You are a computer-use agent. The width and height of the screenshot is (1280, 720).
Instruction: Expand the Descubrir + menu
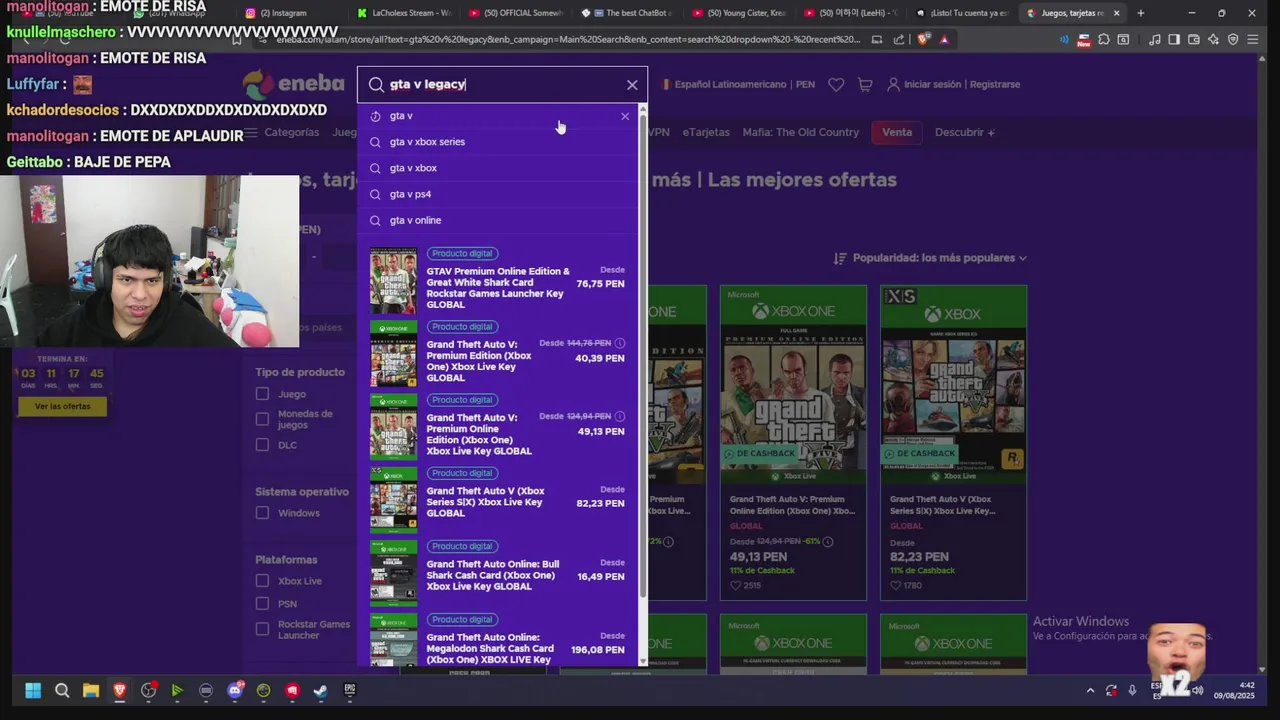coord(964,132)
